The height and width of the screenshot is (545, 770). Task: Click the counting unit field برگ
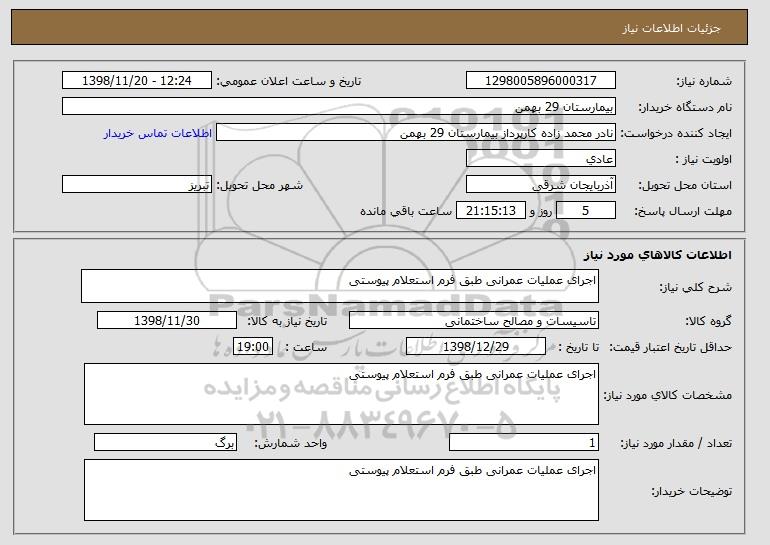point(165,442)
